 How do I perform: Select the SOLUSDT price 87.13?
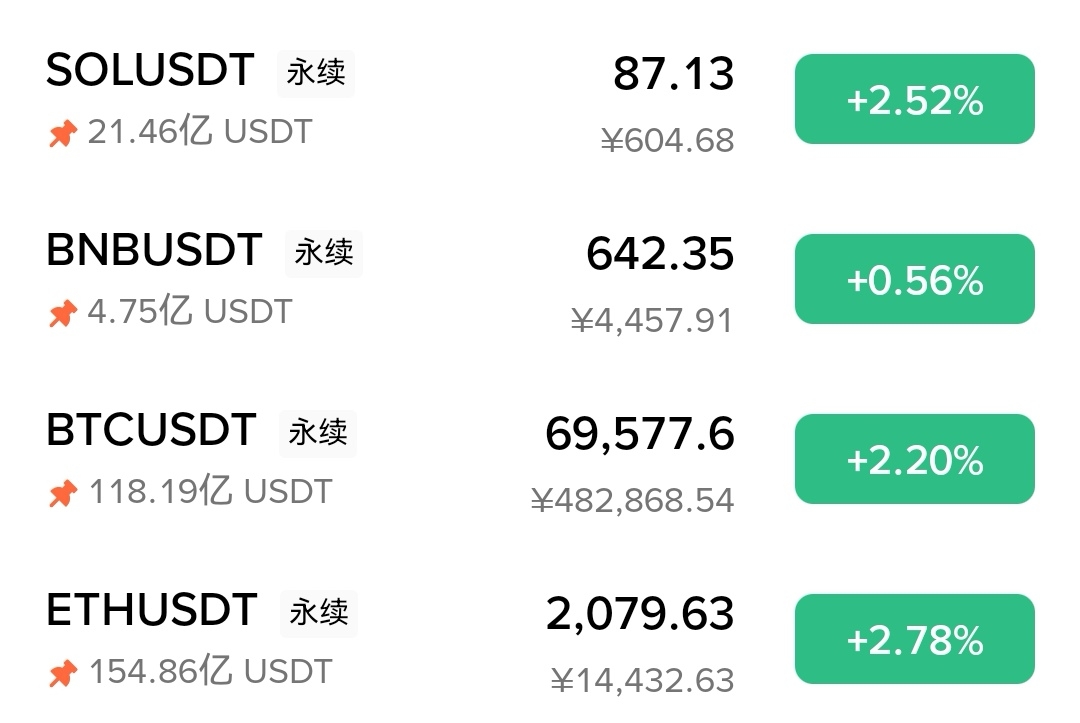[x=673, y=74]
